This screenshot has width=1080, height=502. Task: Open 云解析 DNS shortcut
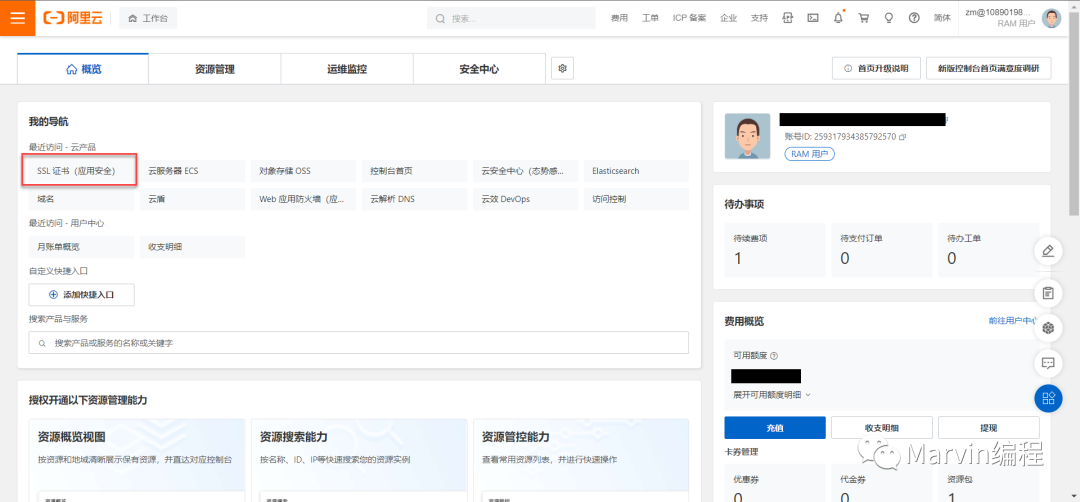(414, 199)
